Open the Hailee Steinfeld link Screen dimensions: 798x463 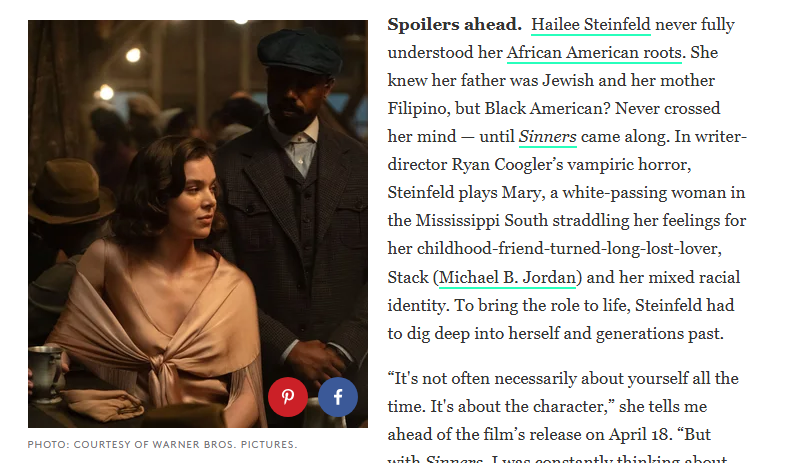pos(591,24)
